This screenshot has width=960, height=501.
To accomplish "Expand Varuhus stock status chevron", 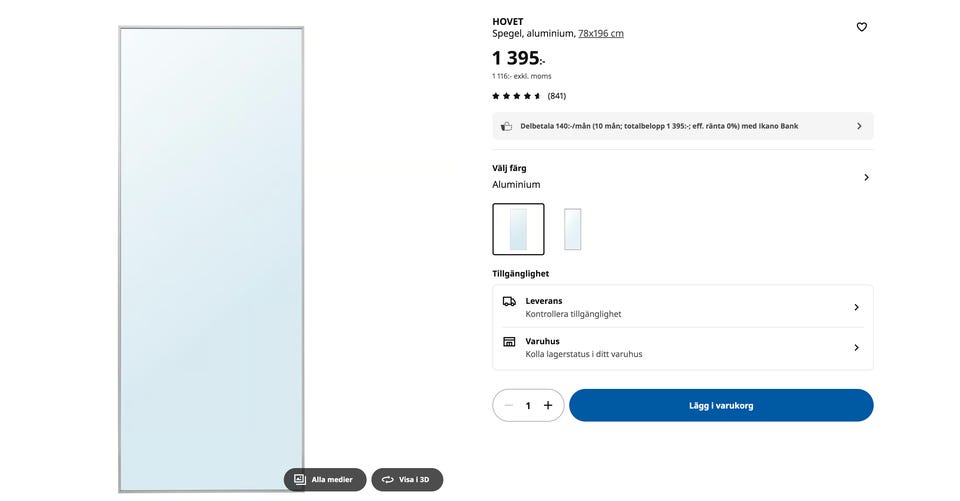I will 856,348.
